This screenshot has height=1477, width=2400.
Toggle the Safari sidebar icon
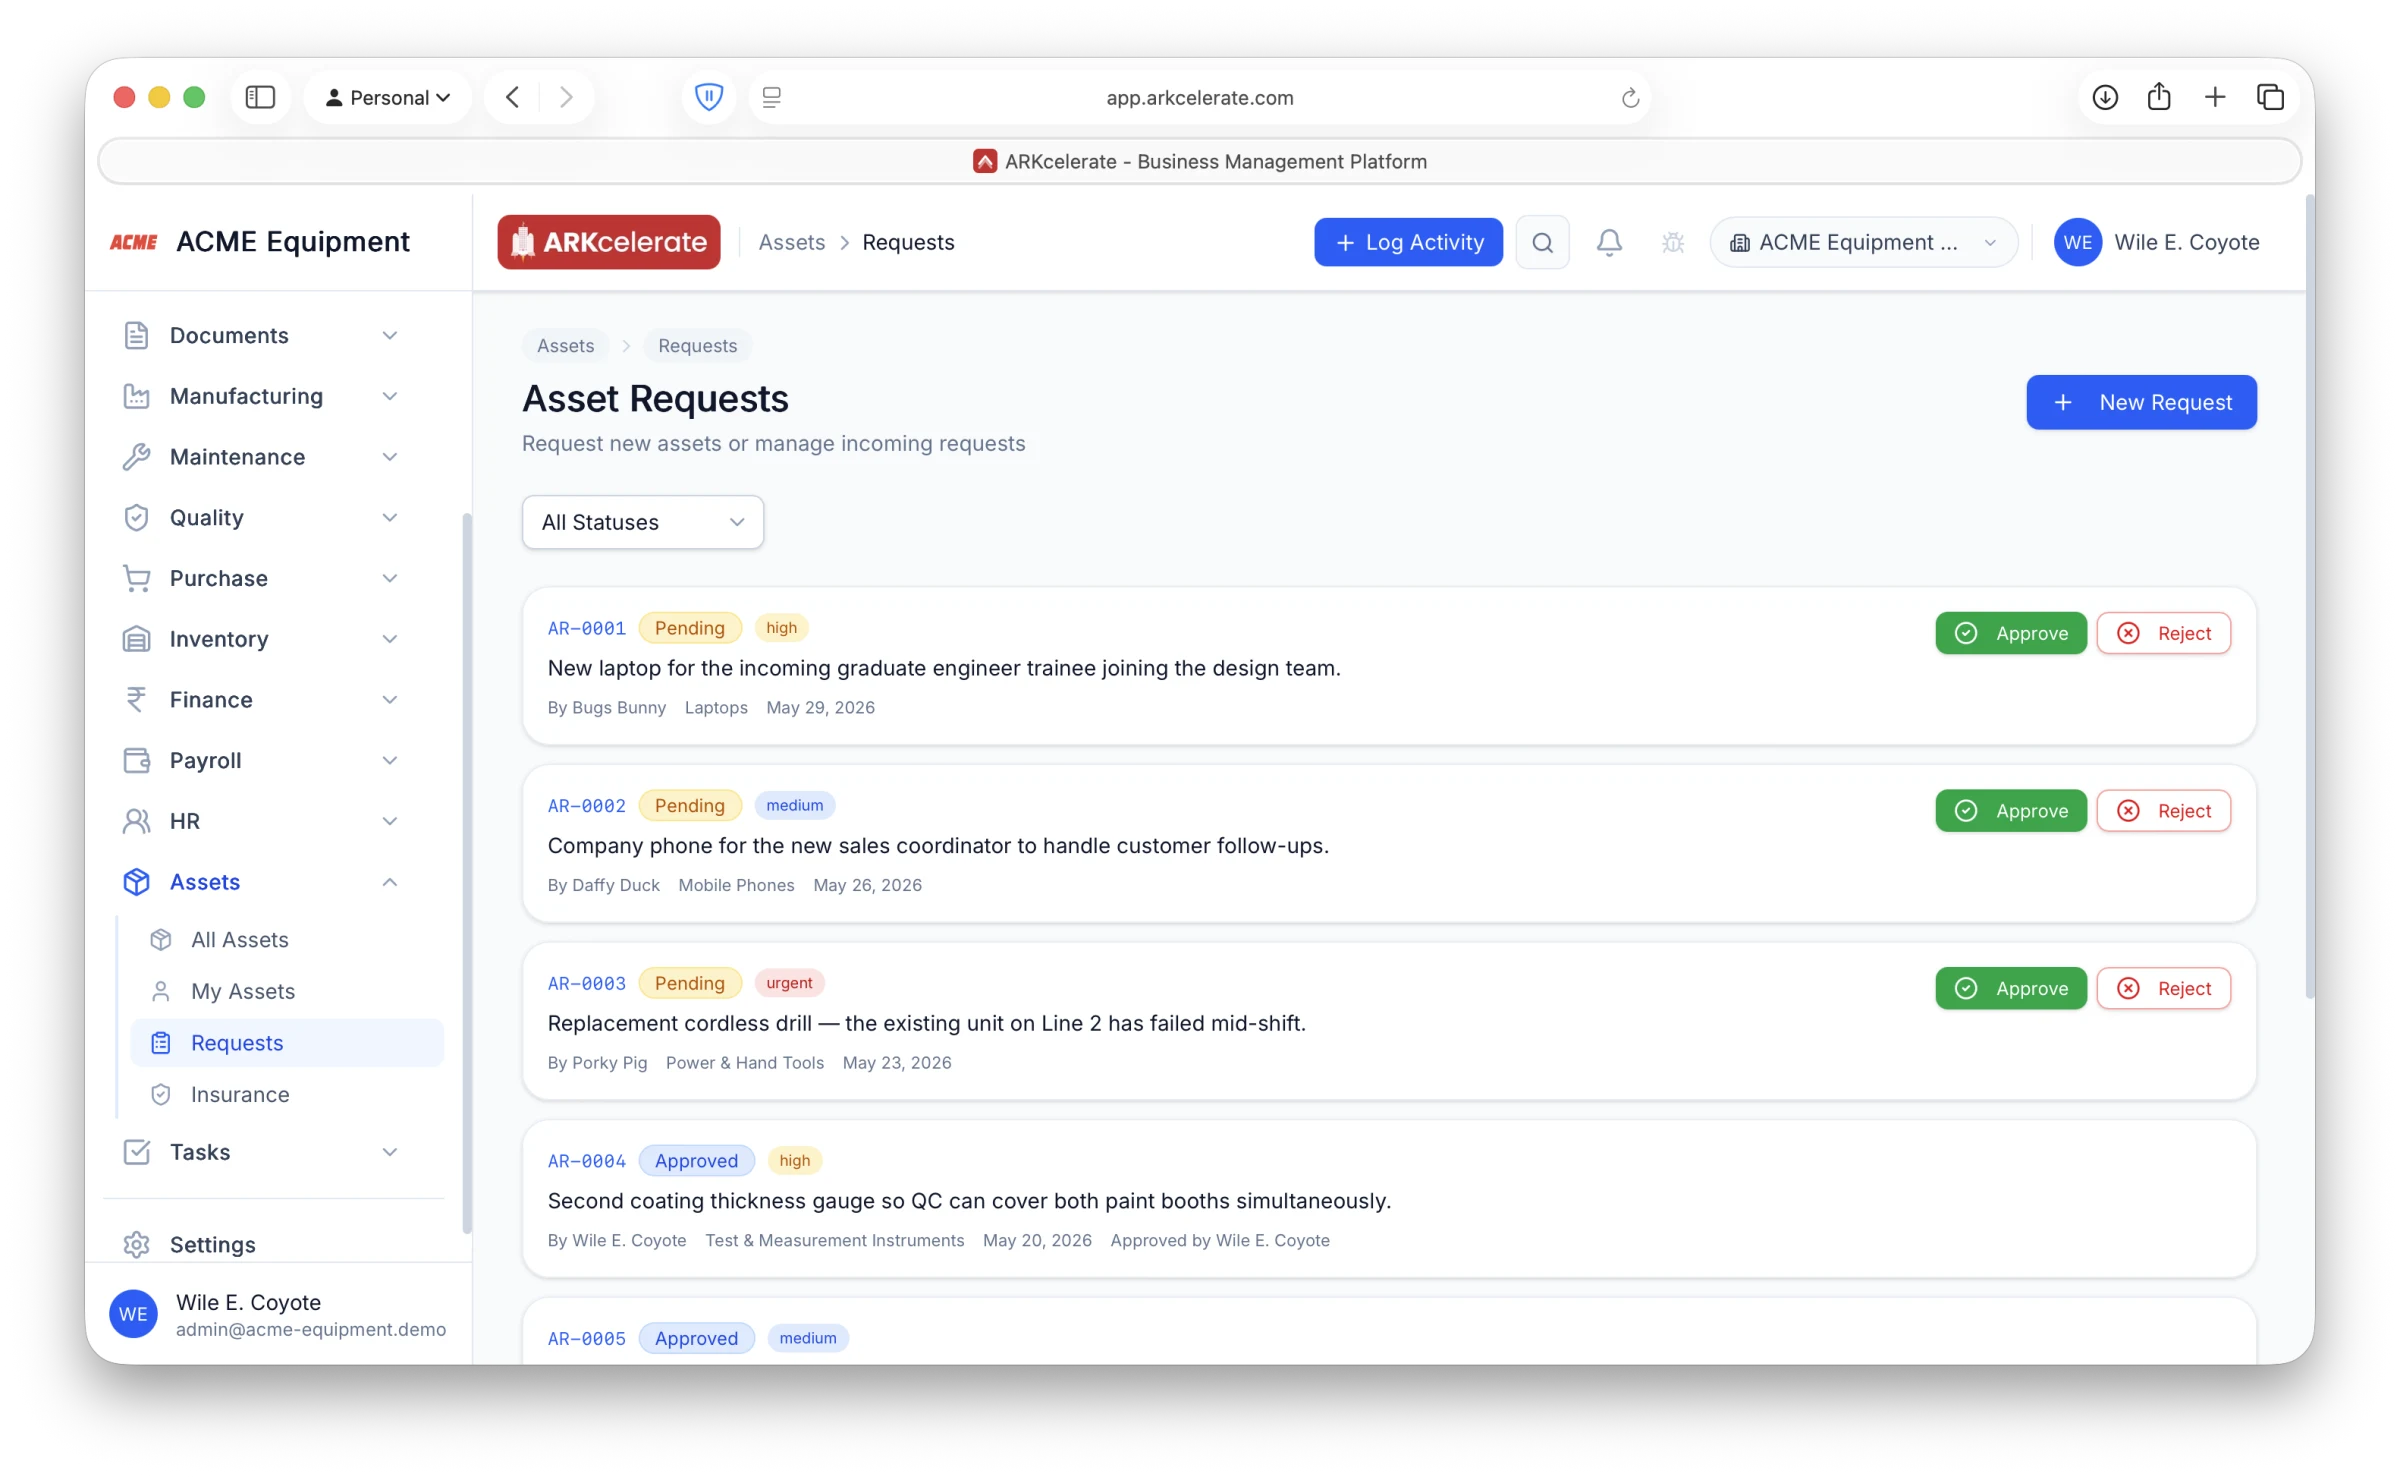pyautogui.click(x=260, y=97)
